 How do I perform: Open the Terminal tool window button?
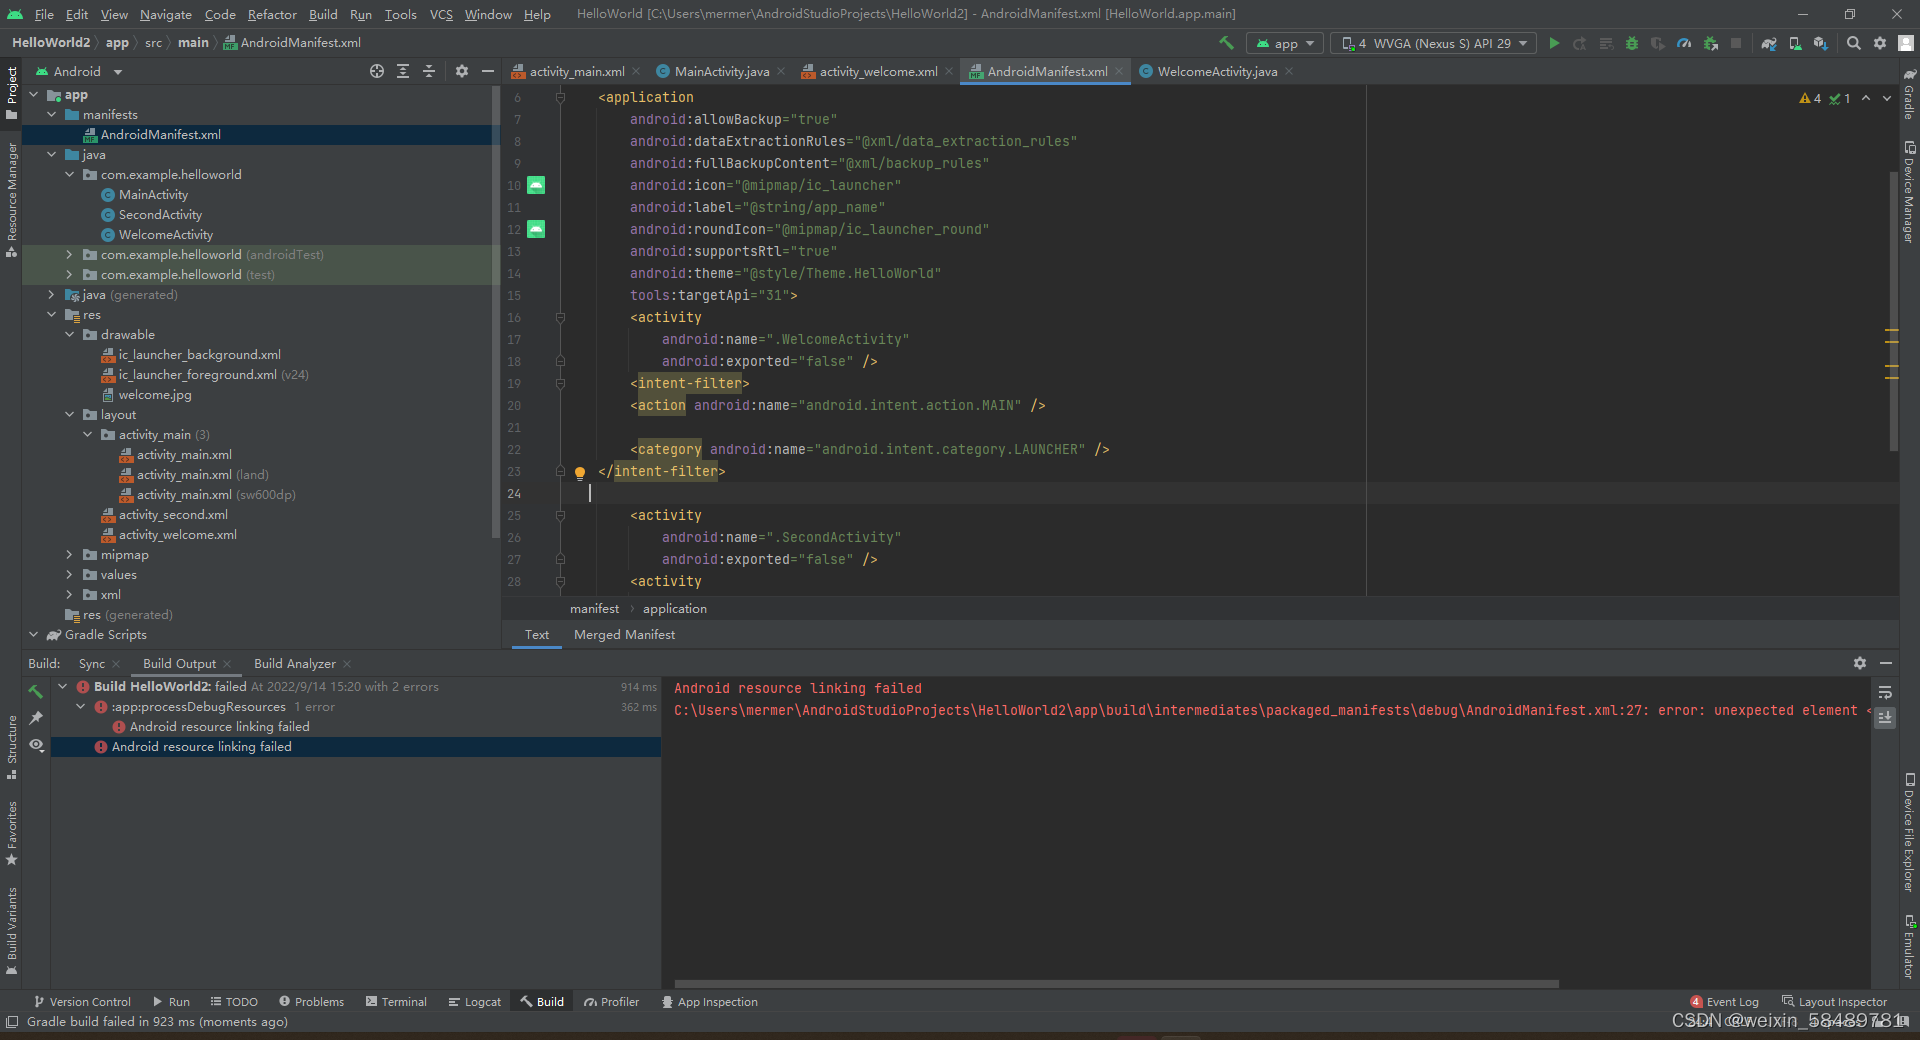(396, 1001)
